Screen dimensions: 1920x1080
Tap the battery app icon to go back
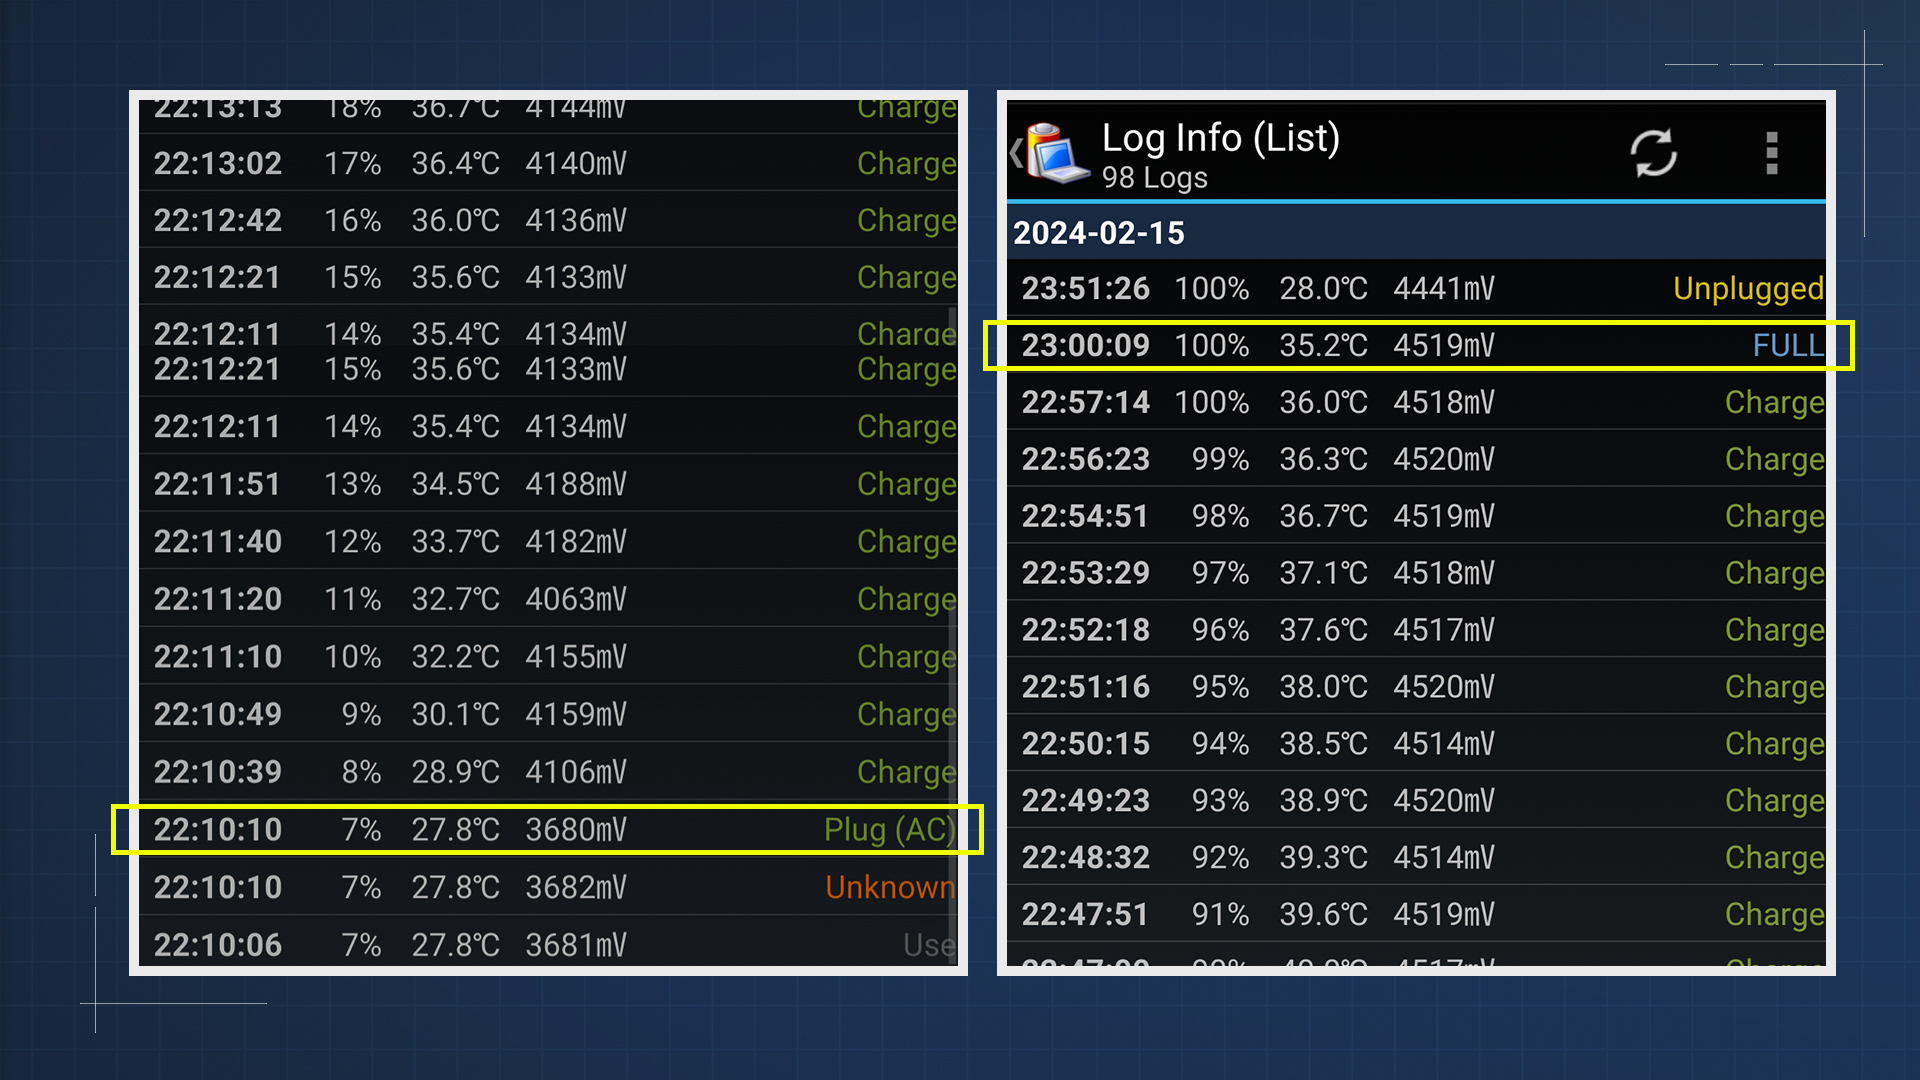[x=1050, y=153]
